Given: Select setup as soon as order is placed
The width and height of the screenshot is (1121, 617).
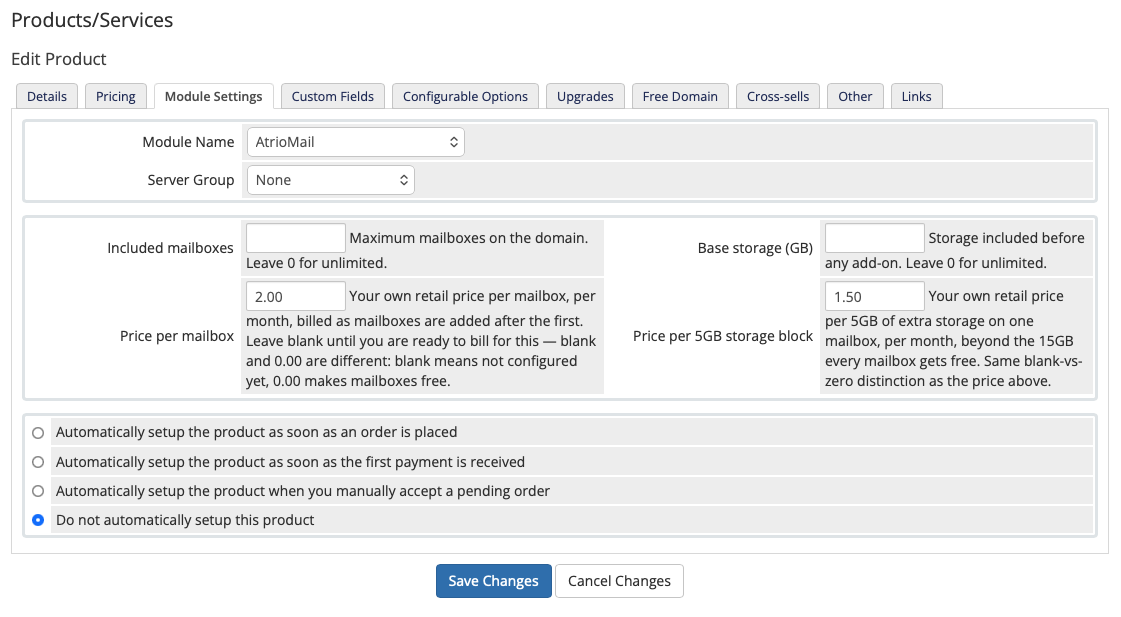Looking at the screenshot, I should [x=38, y=433].
